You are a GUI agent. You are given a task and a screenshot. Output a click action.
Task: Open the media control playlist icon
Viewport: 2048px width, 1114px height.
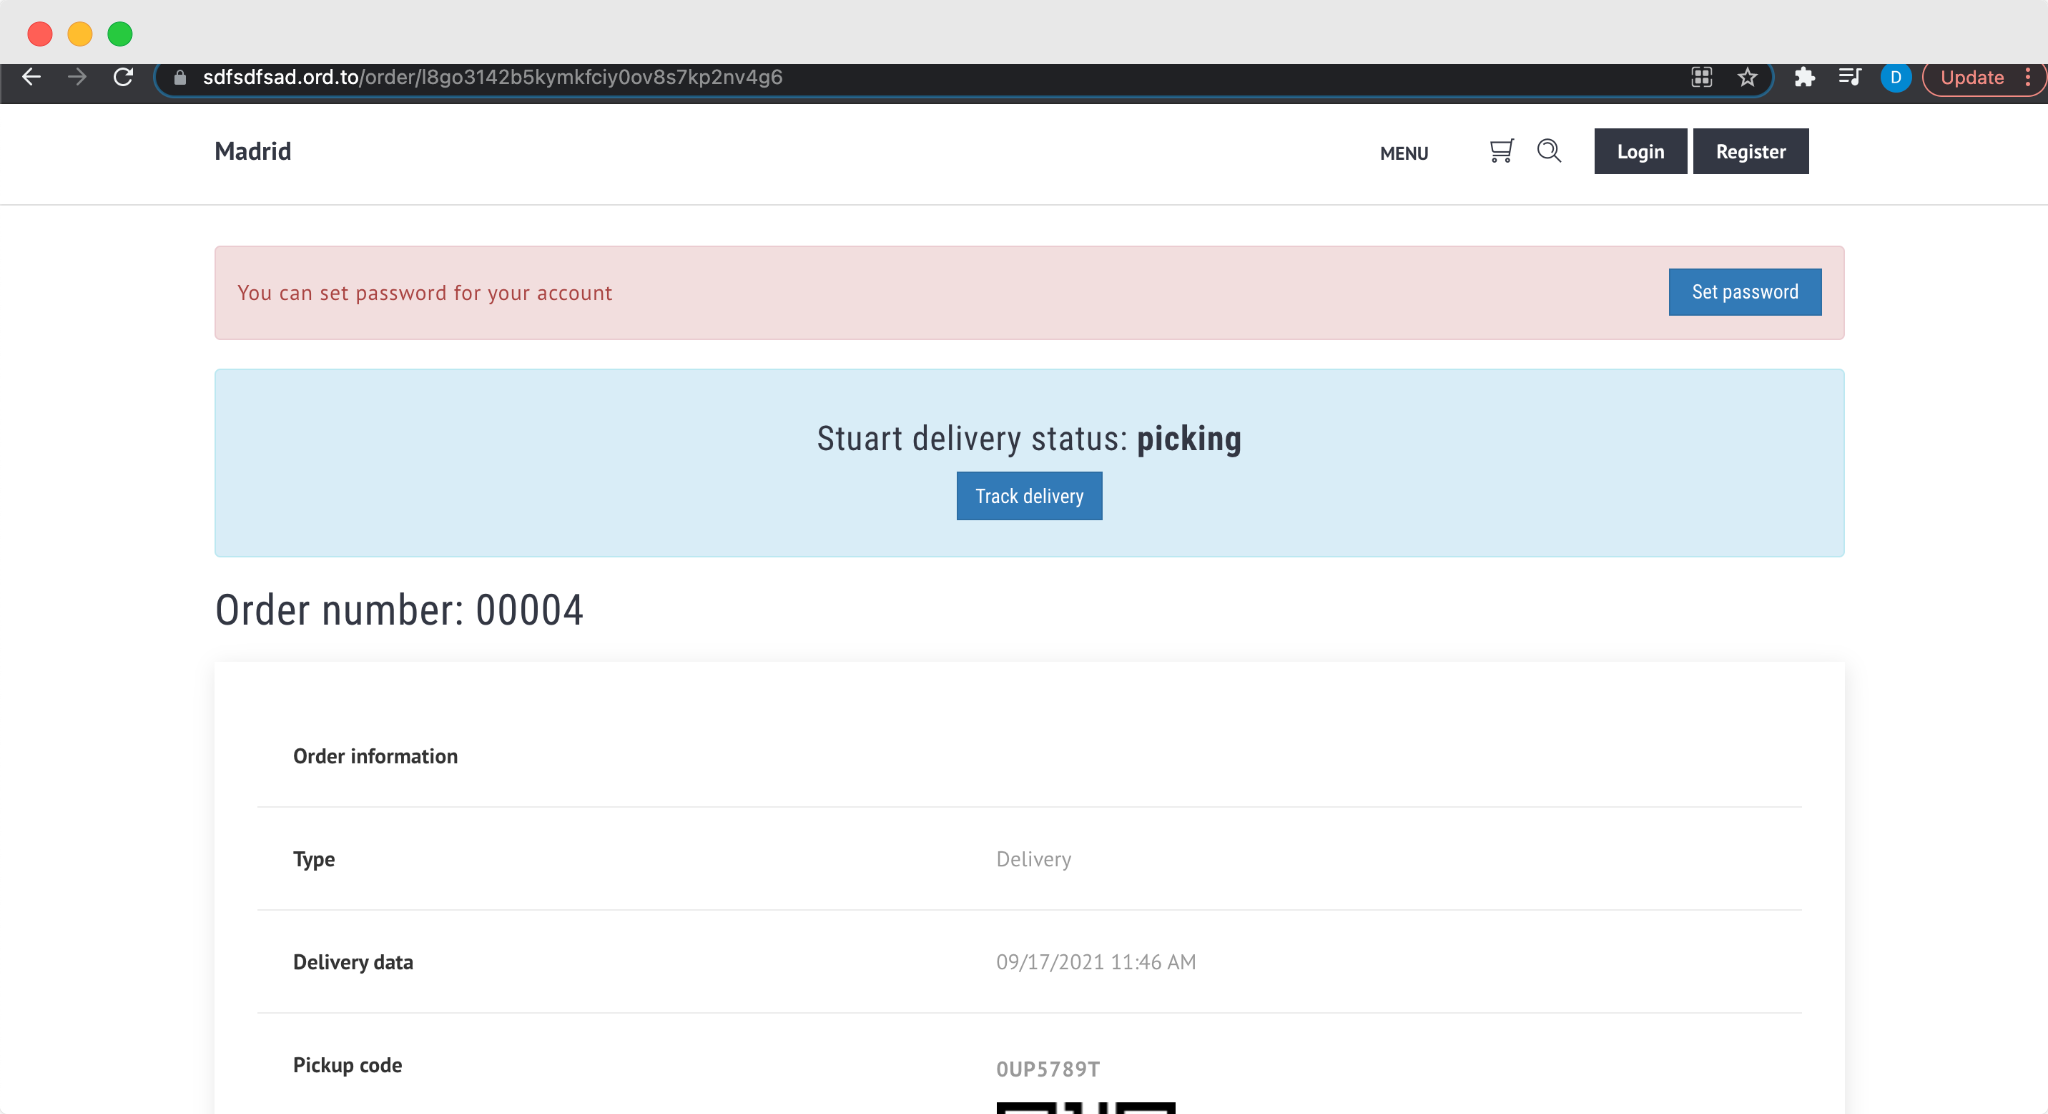[x=1849, y=77]
